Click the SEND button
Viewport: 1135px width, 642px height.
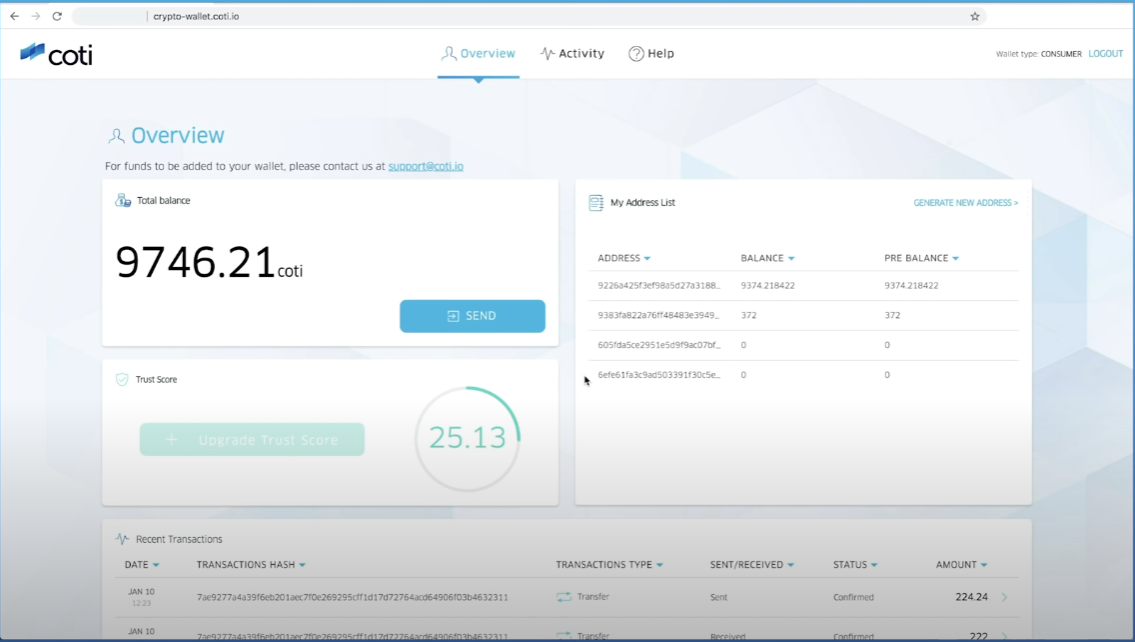coord(472,316)
